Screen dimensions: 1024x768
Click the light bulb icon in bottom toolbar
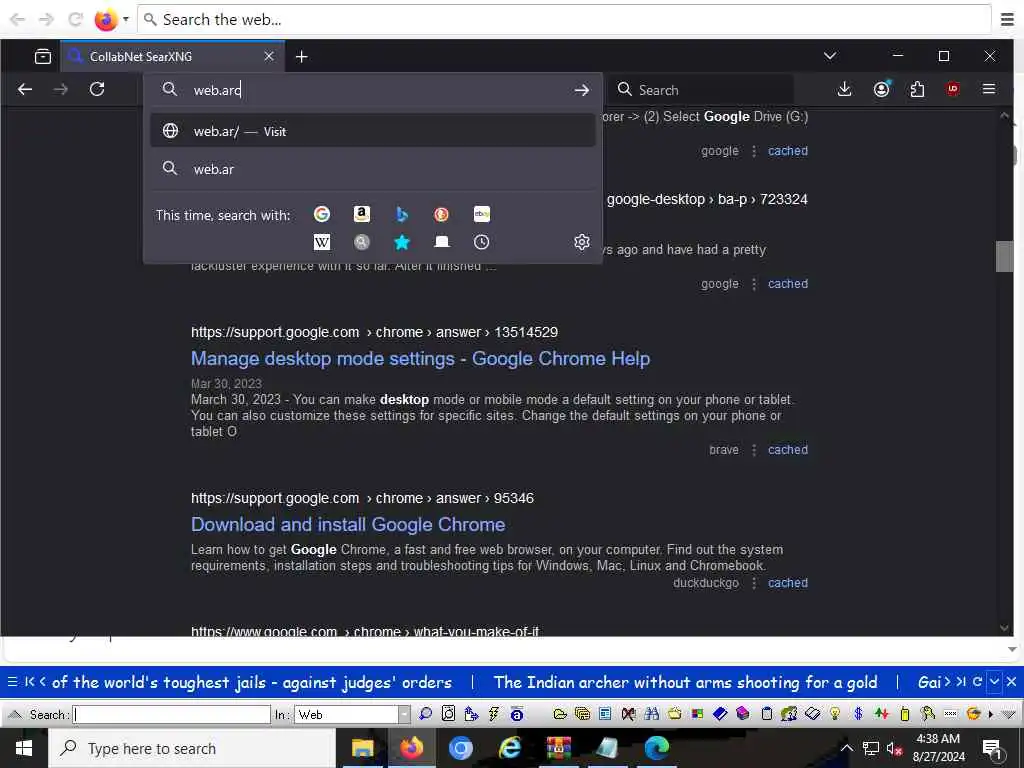835,714
